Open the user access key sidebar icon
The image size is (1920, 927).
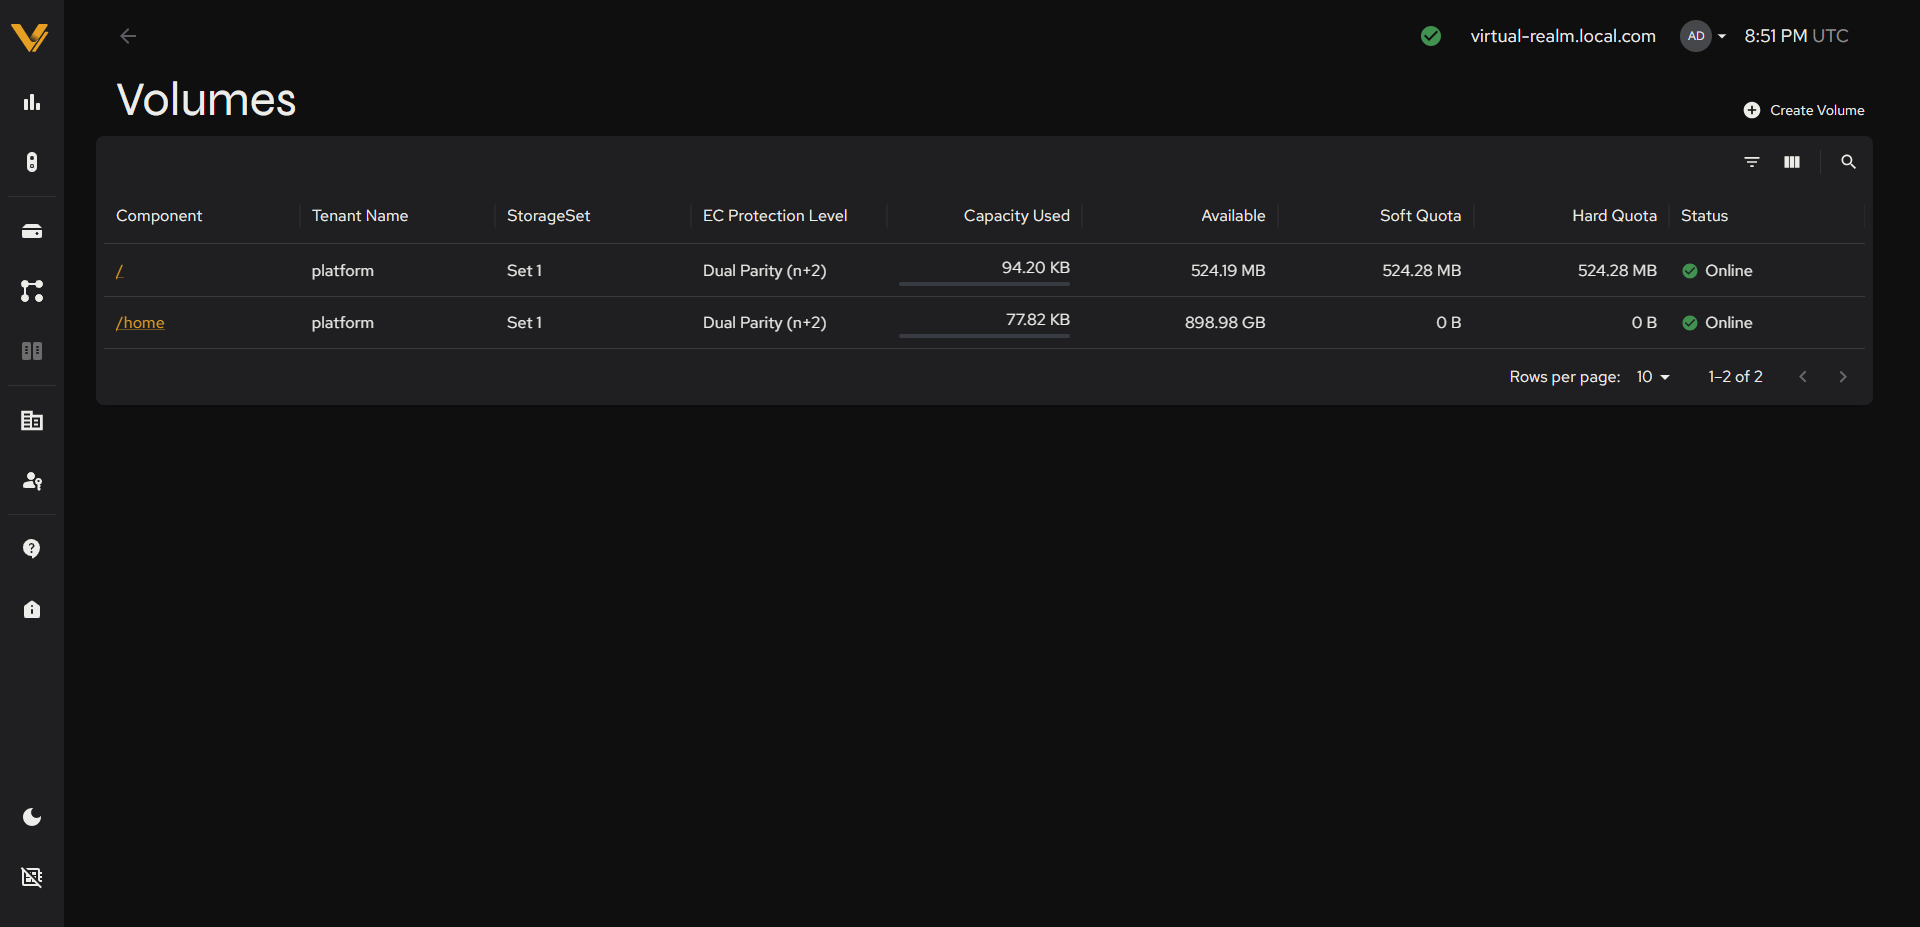tap(32, 480)
